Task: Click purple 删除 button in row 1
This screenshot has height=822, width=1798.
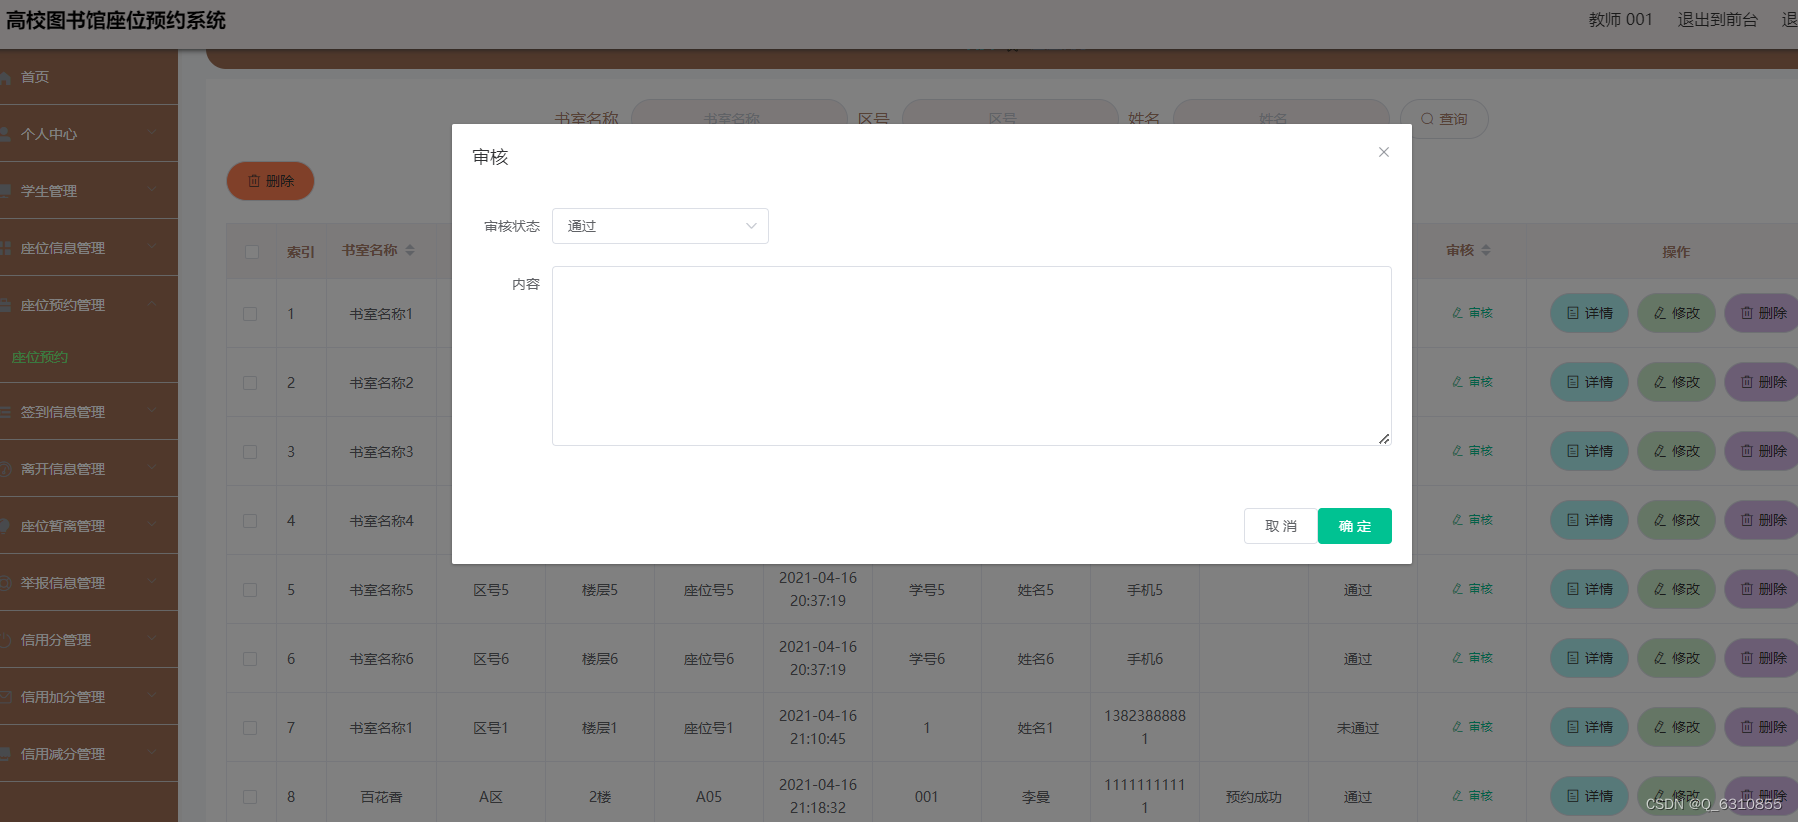Action: pos(1761,313)
